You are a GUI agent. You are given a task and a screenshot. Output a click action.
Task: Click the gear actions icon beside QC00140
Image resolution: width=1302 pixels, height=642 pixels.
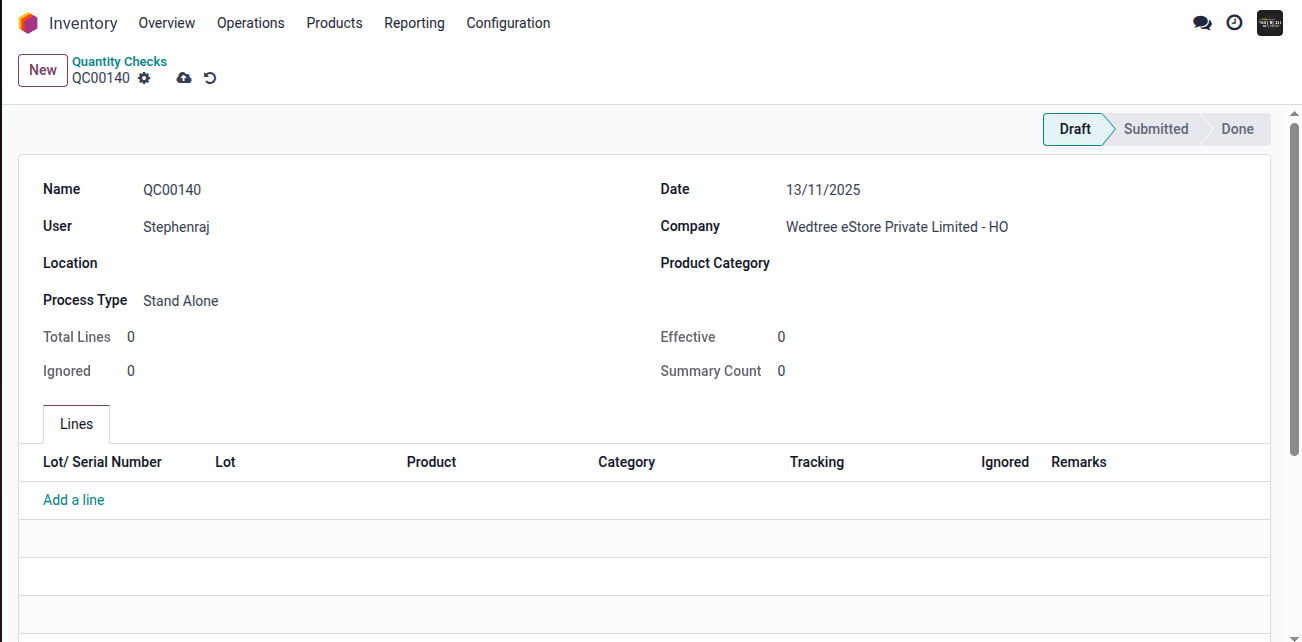tap(144, 78)
